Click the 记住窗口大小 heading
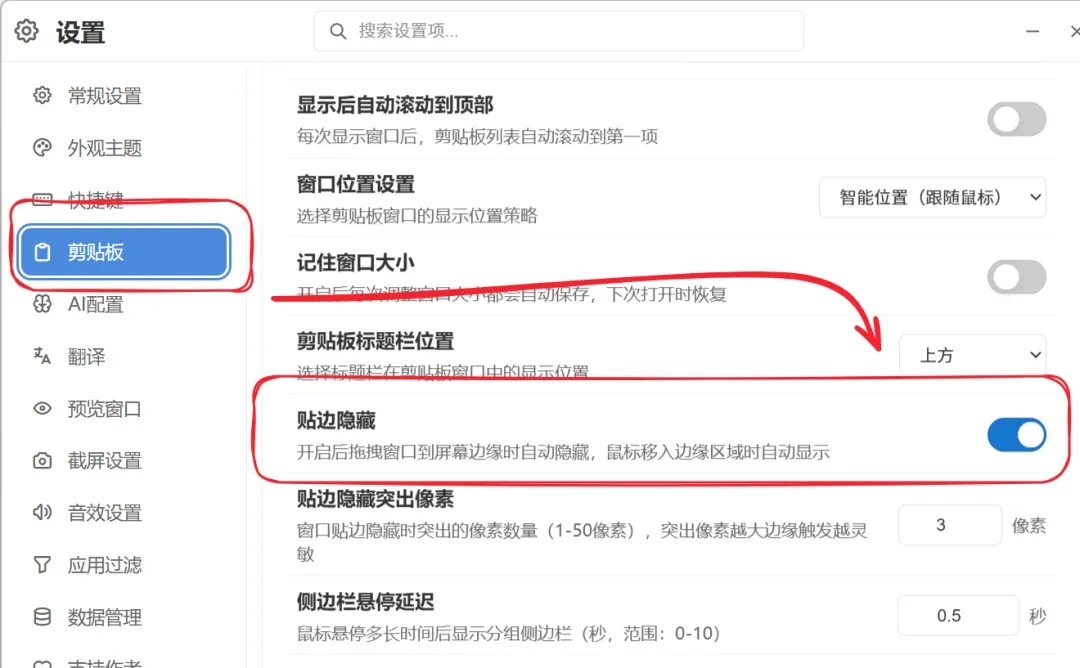Viewport: 1080px width, 668px height. (355, 262)
